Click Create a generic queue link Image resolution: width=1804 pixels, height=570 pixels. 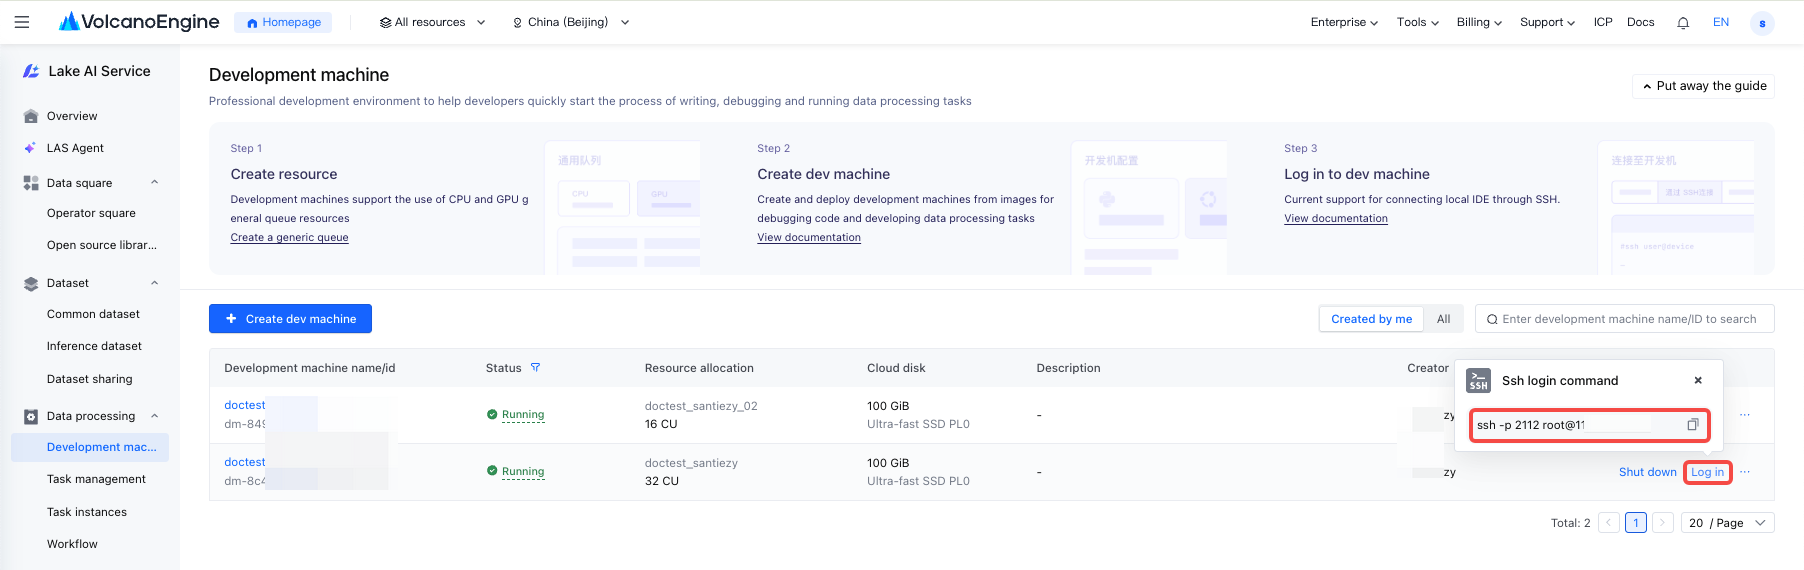(289, 238)
